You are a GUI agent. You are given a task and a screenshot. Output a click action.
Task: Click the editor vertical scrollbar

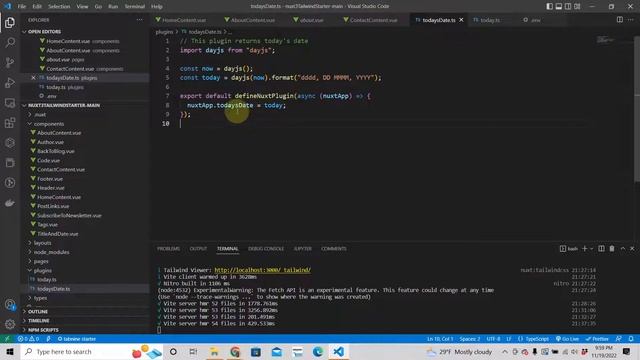click(637, 110)
